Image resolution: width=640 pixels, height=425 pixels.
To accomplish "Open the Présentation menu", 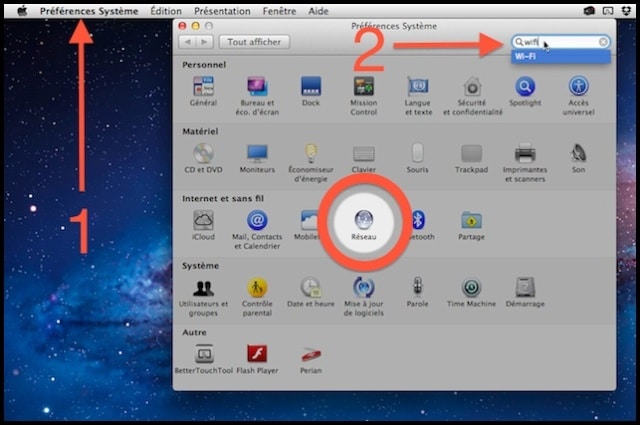I will [222, 11].
